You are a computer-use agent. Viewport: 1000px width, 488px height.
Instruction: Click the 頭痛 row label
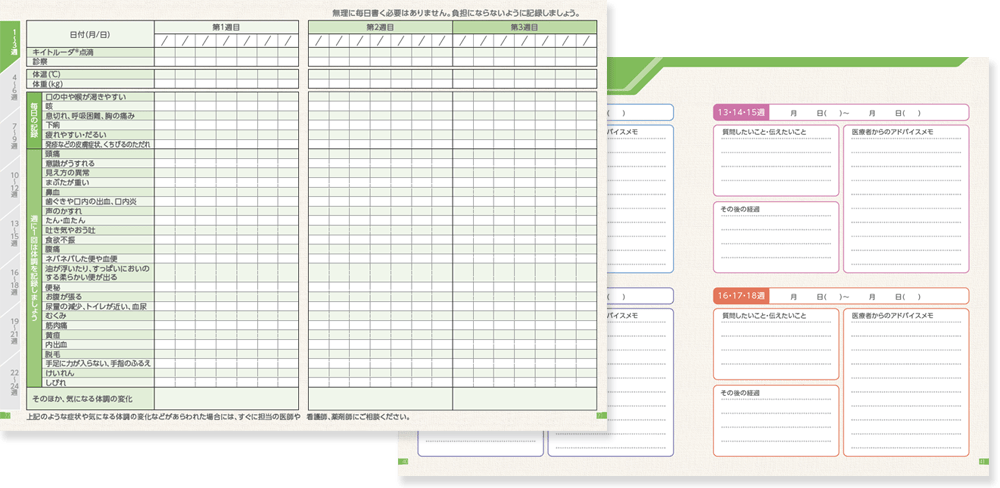point(98,154)
